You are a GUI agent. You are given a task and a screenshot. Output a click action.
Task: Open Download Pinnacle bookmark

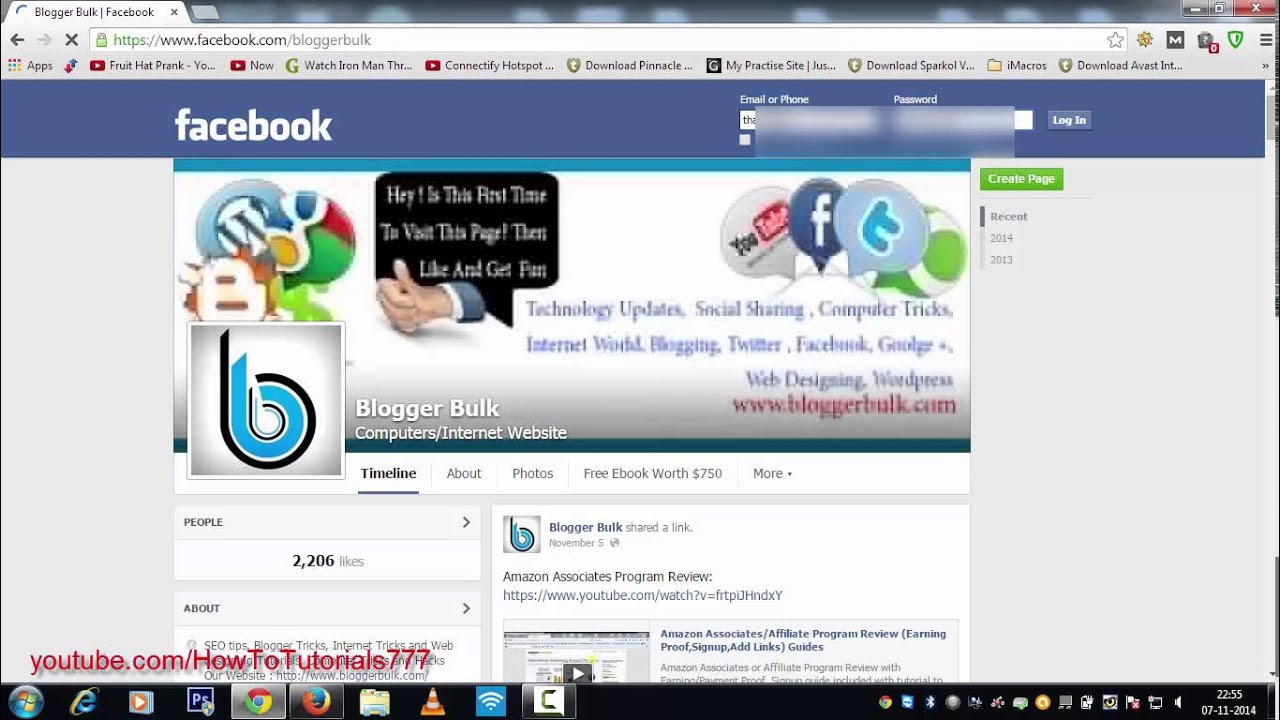point(629,65)
